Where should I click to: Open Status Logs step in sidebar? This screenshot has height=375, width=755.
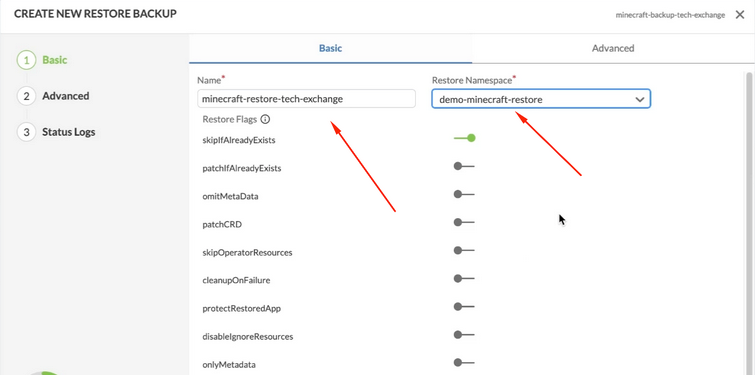69,132
